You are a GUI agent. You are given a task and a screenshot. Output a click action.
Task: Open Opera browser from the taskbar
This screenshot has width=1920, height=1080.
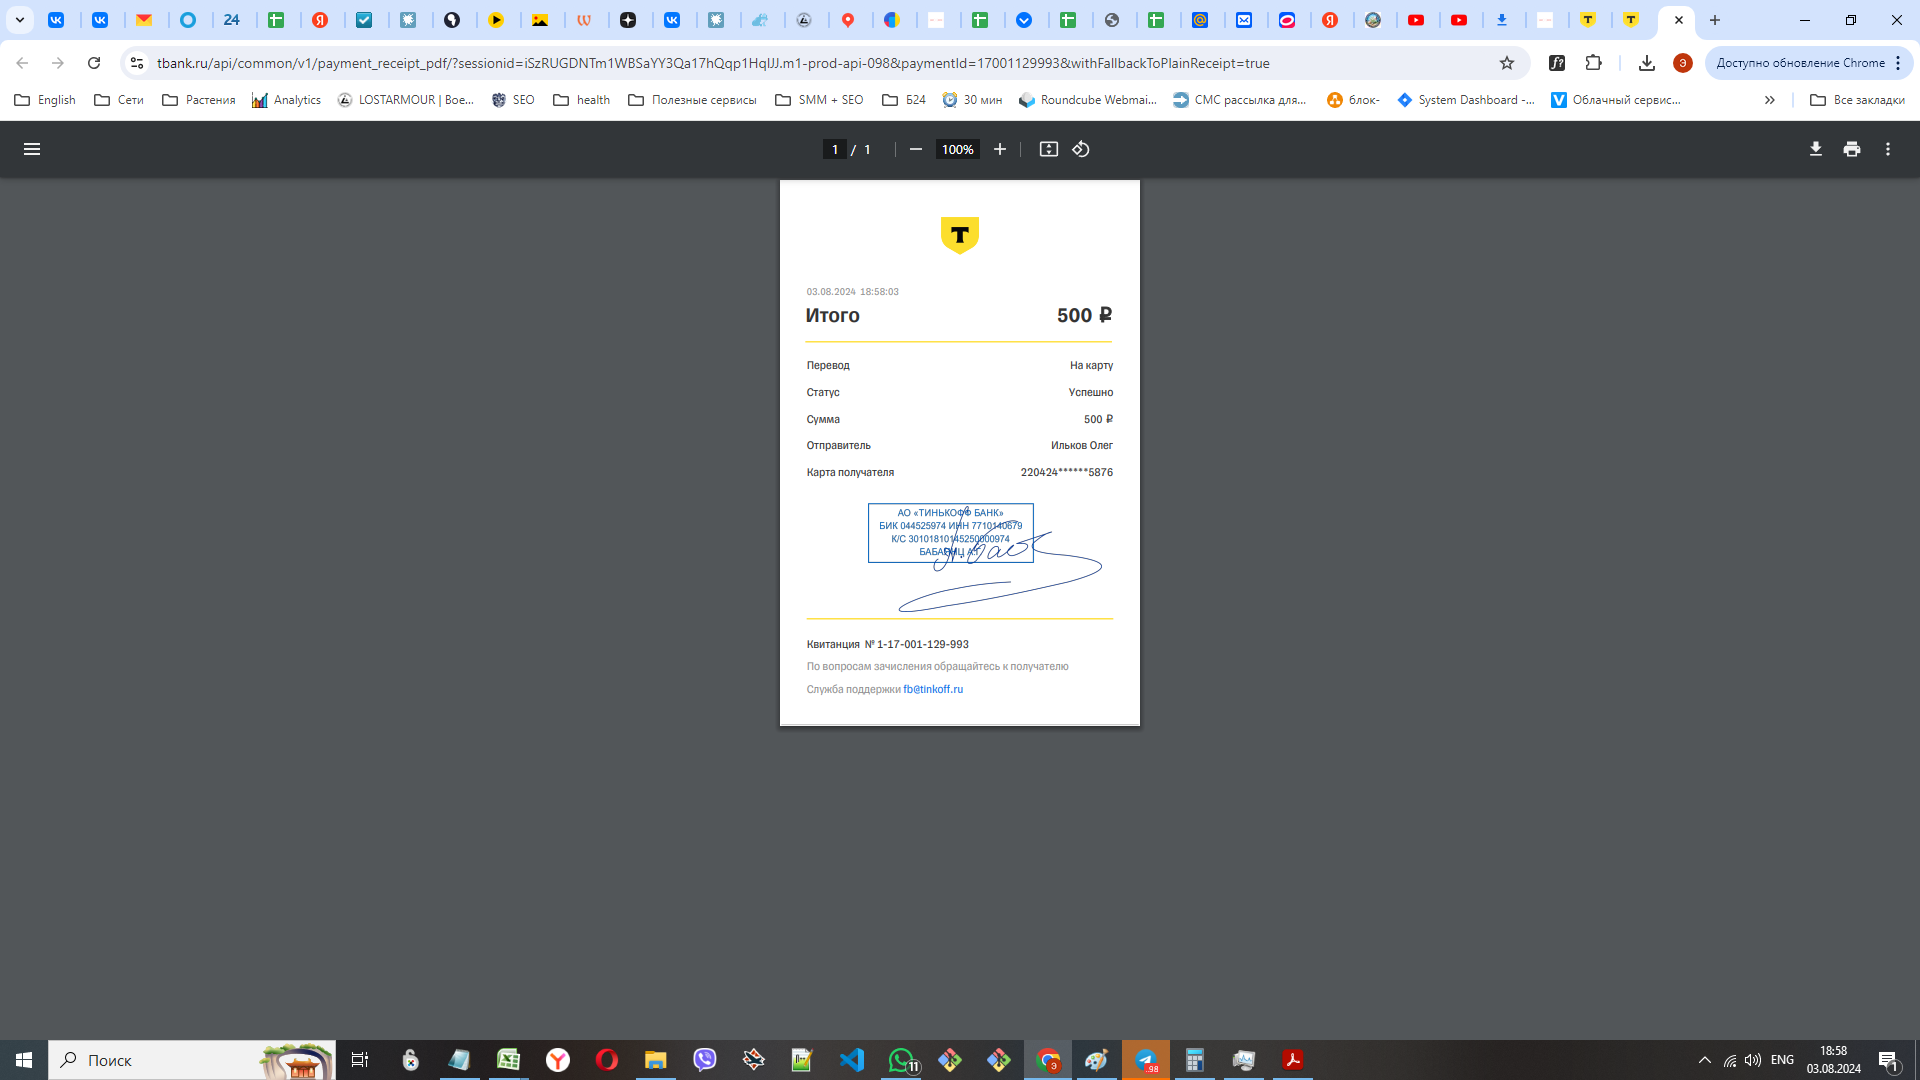tap(606, 1060)
